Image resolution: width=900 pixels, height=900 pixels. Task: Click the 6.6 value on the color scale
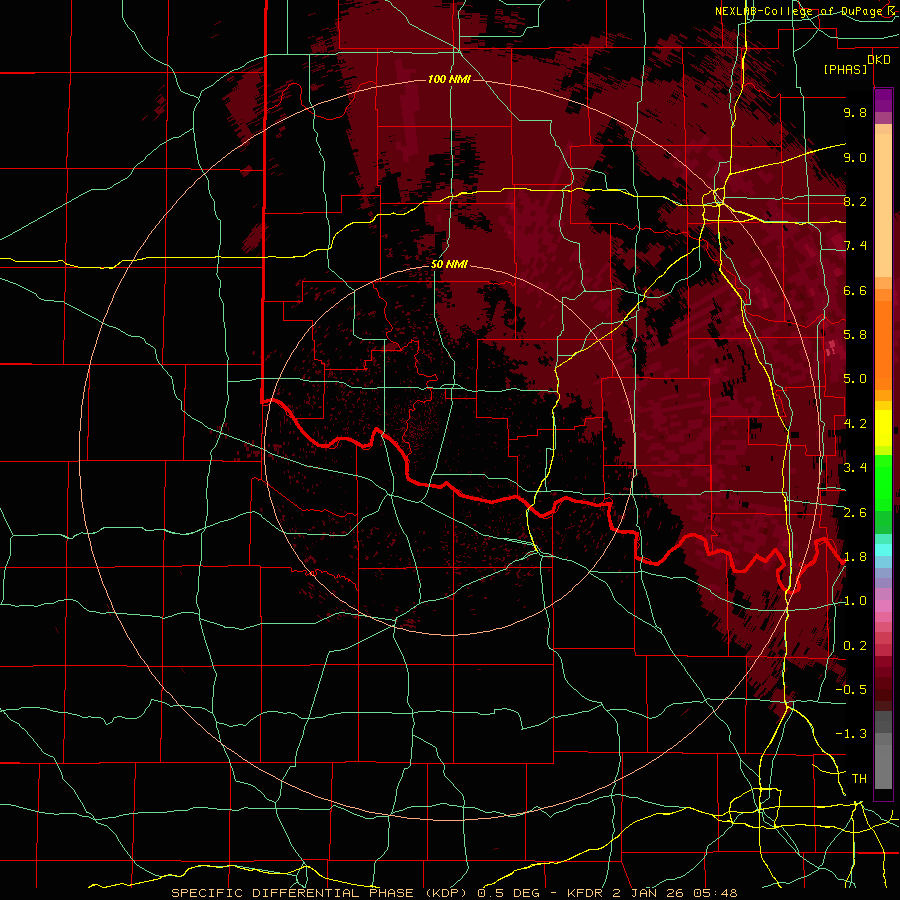(x=855, y=290)
